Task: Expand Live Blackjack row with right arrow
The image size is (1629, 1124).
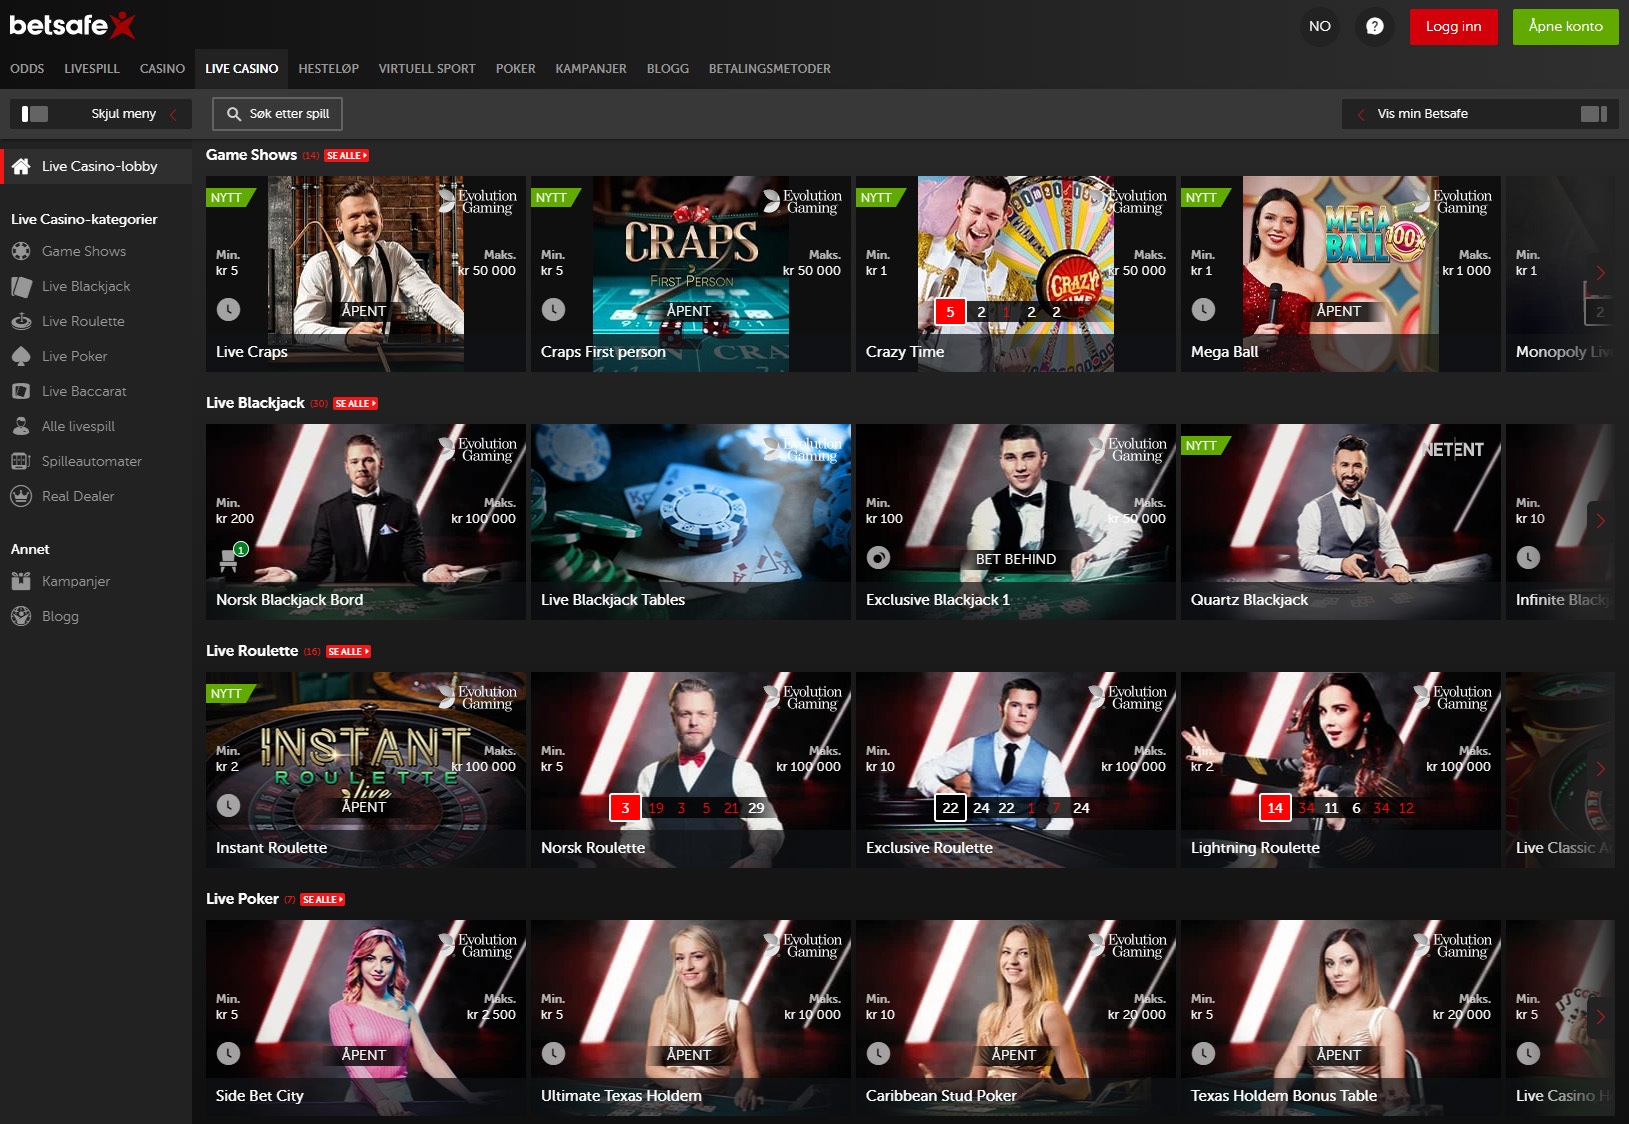Action: pyautogui.click(x=1600, y=520)
